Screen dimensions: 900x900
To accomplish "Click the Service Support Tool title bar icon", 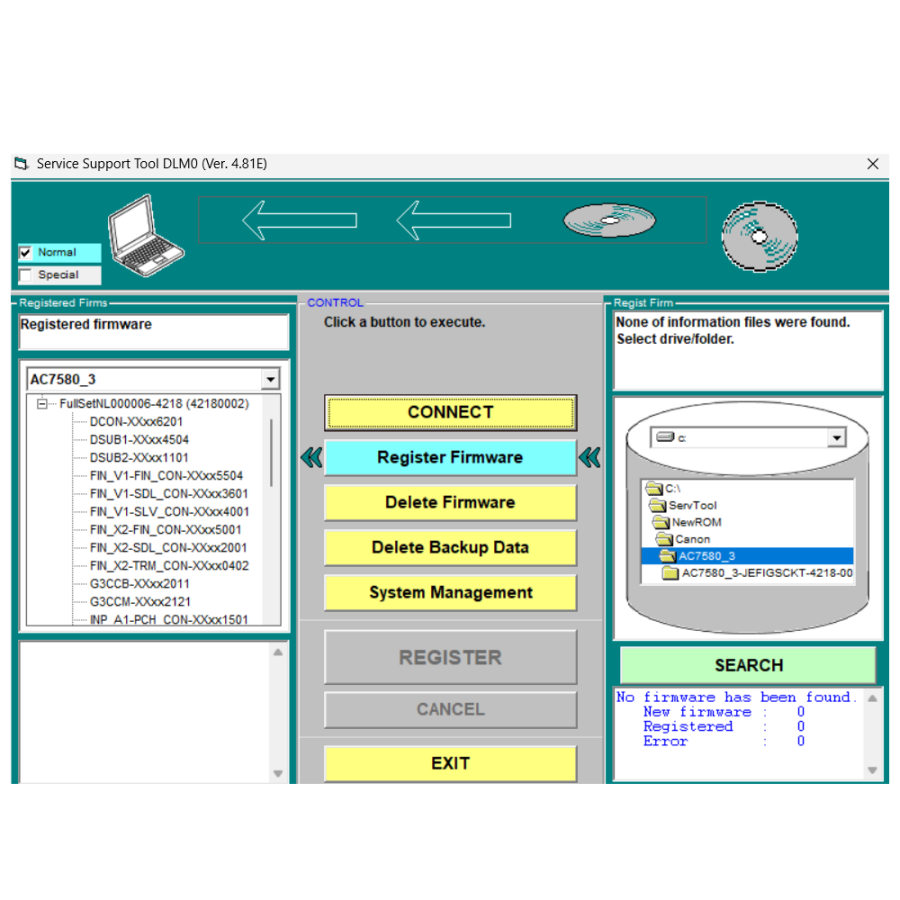I will [x=21, y=164].
